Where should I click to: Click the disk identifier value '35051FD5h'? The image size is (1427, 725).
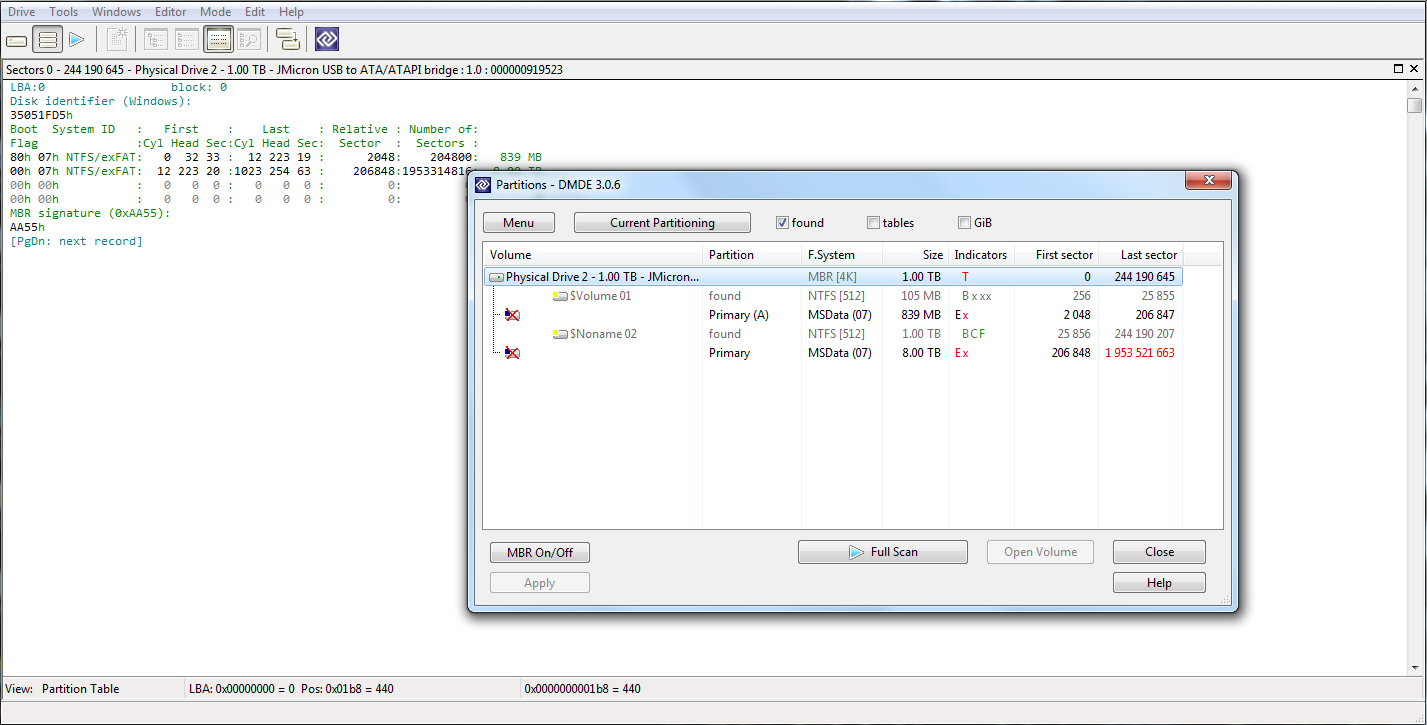point(41,115)
